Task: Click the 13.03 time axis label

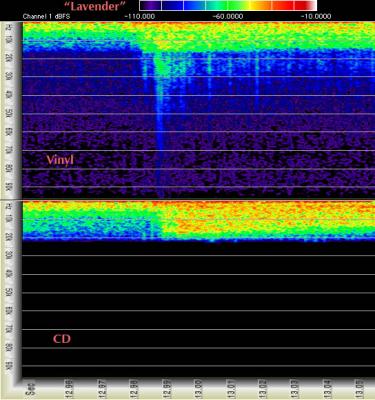Action: (295, 388)
